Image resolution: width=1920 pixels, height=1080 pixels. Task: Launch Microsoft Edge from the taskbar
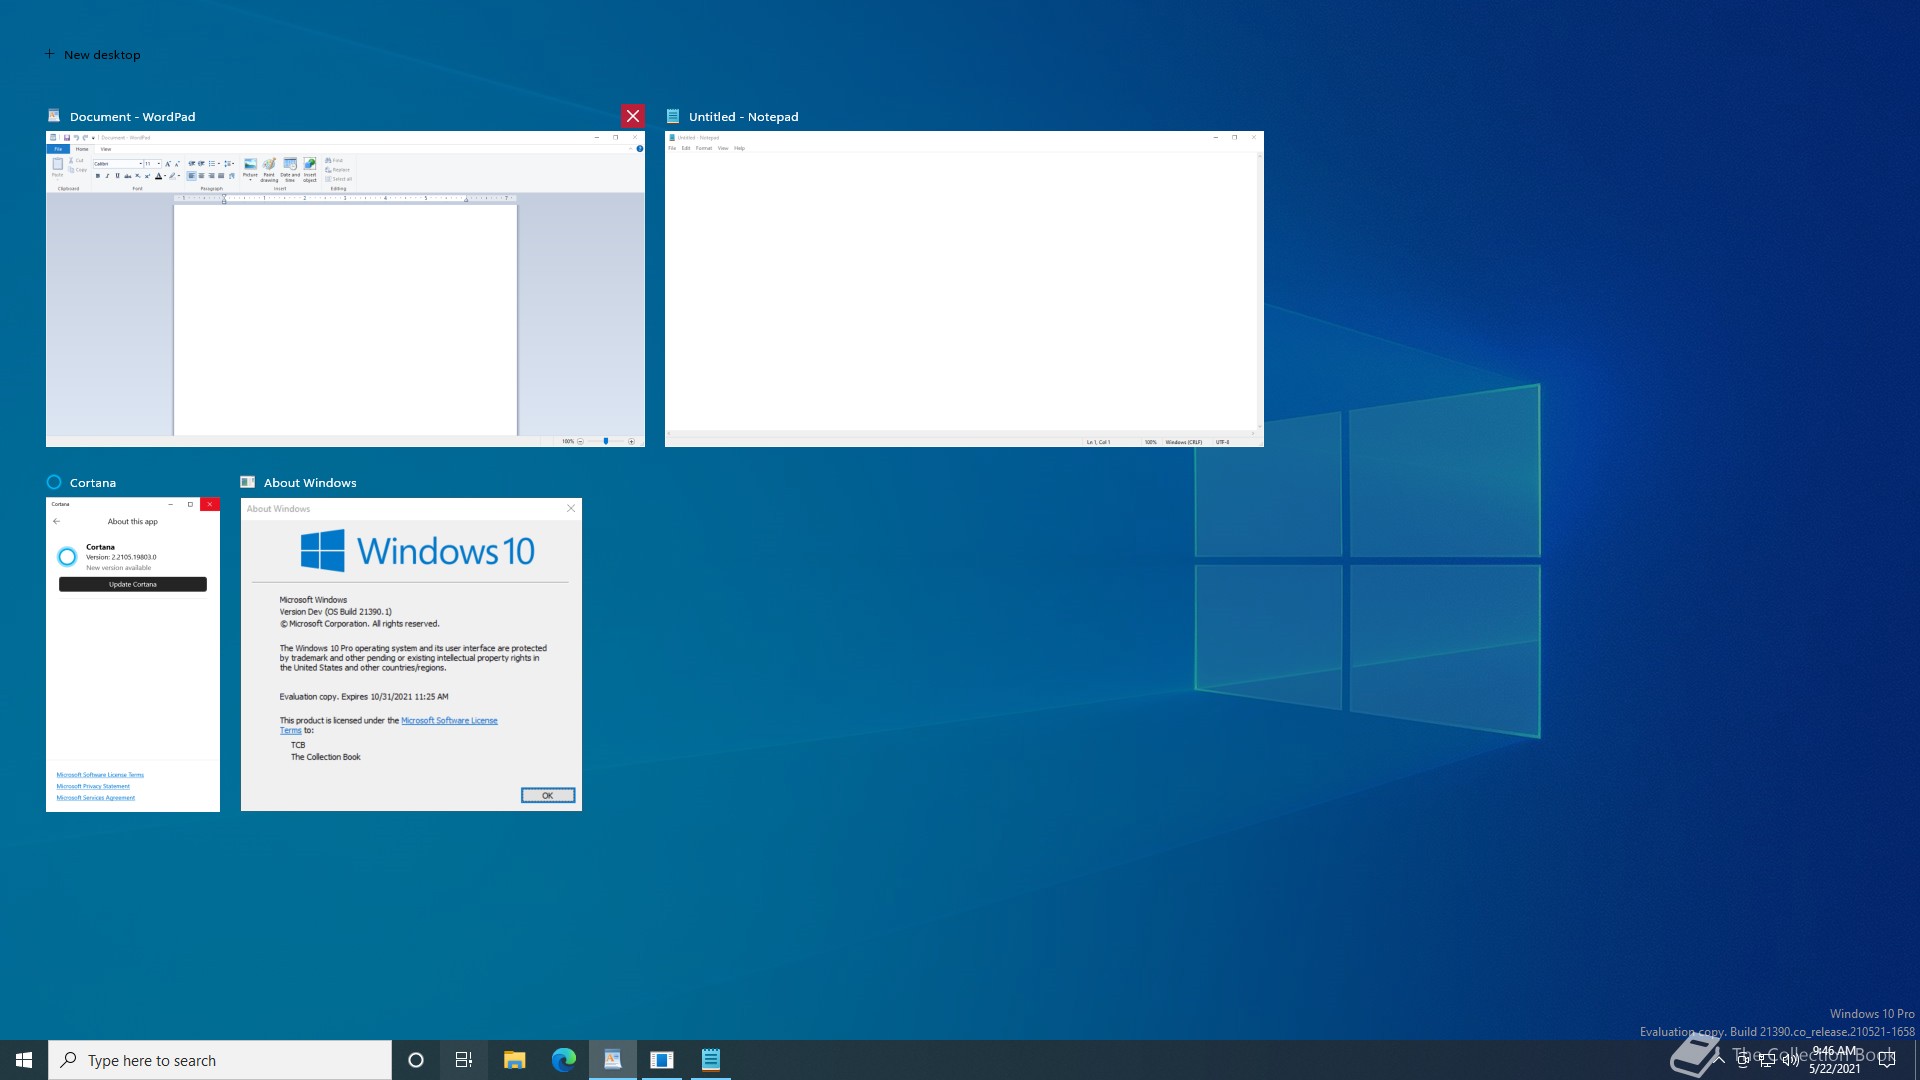pyautogui.click(x=563, y=1060)
